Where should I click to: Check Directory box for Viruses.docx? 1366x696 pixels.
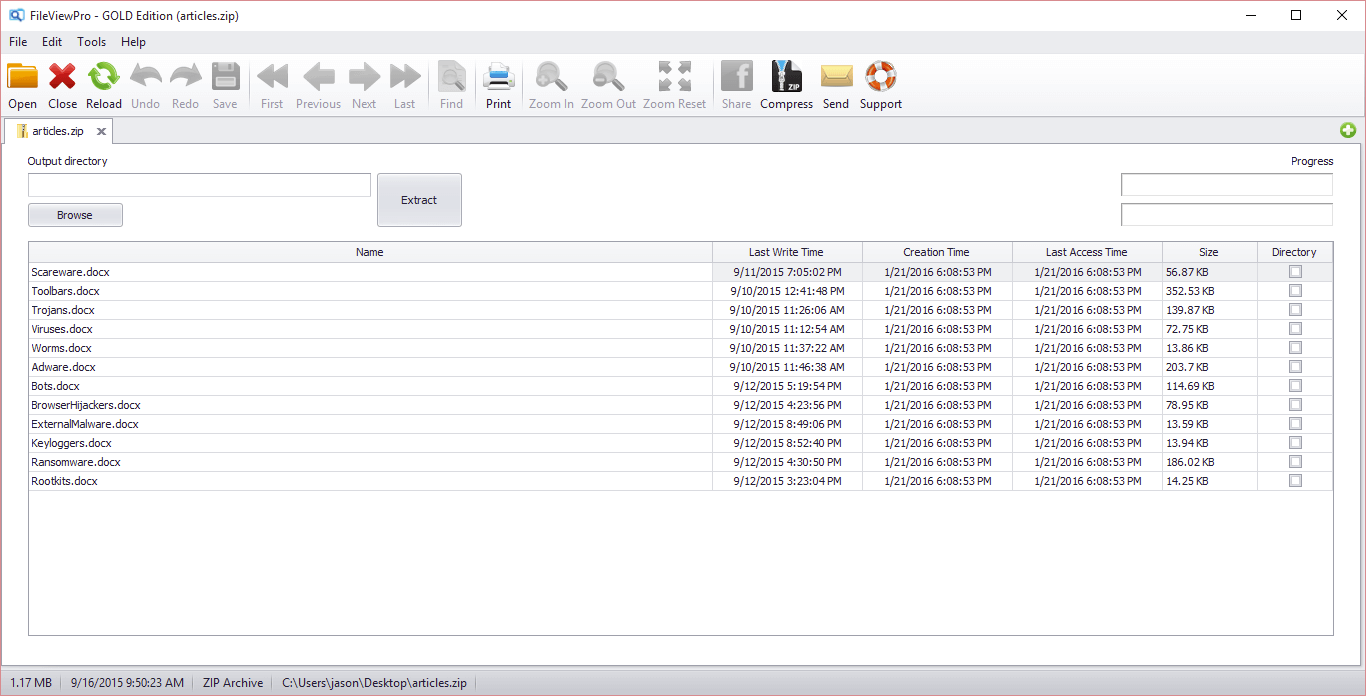(x=1296, y=329)
